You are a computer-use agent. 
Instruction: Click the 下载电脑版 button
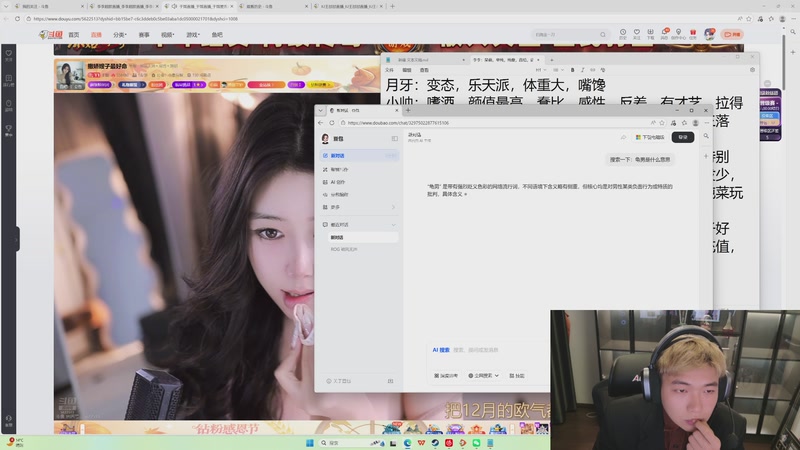coord(650,137)
